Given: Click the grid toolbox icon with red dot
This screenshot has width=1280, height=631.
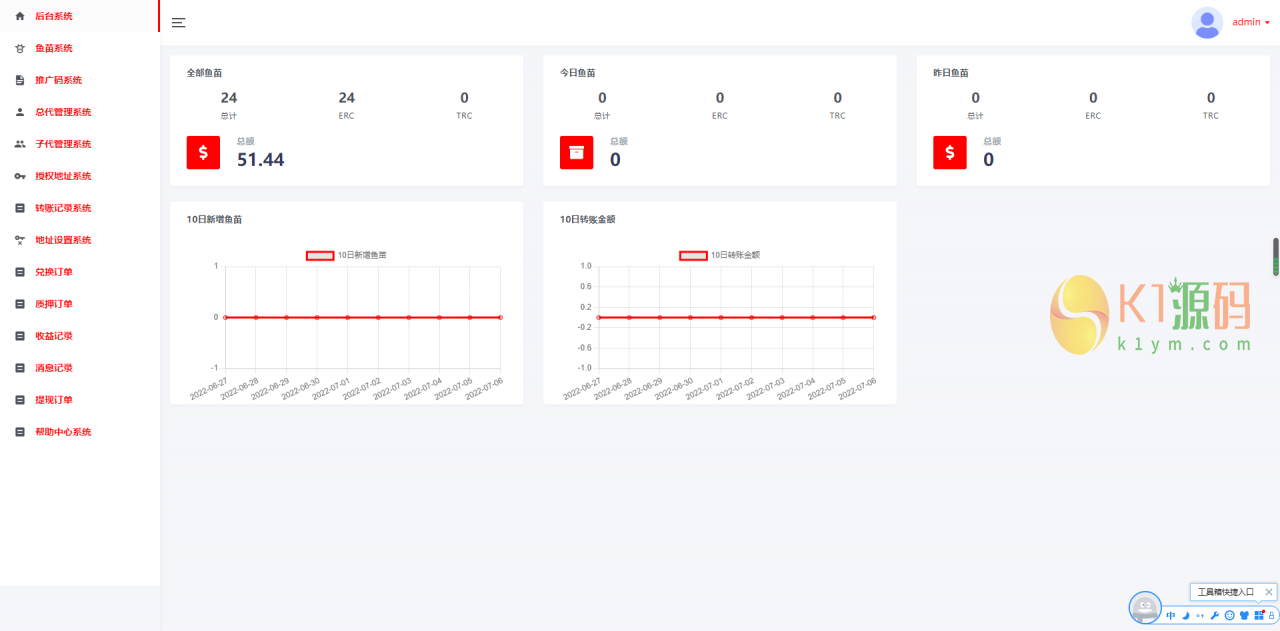Looking at the screenshot, I should (1259, 615).
